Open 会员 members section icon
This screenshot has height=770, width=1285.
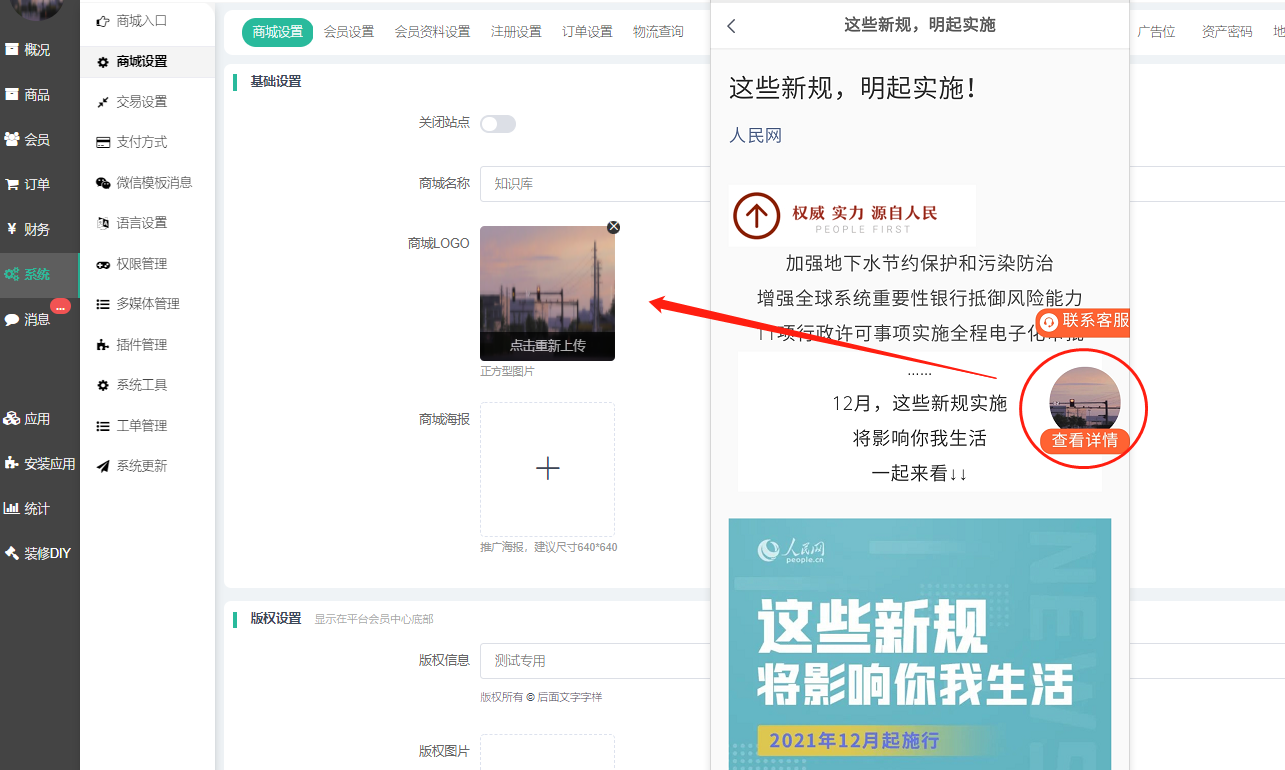coord(12,139)
